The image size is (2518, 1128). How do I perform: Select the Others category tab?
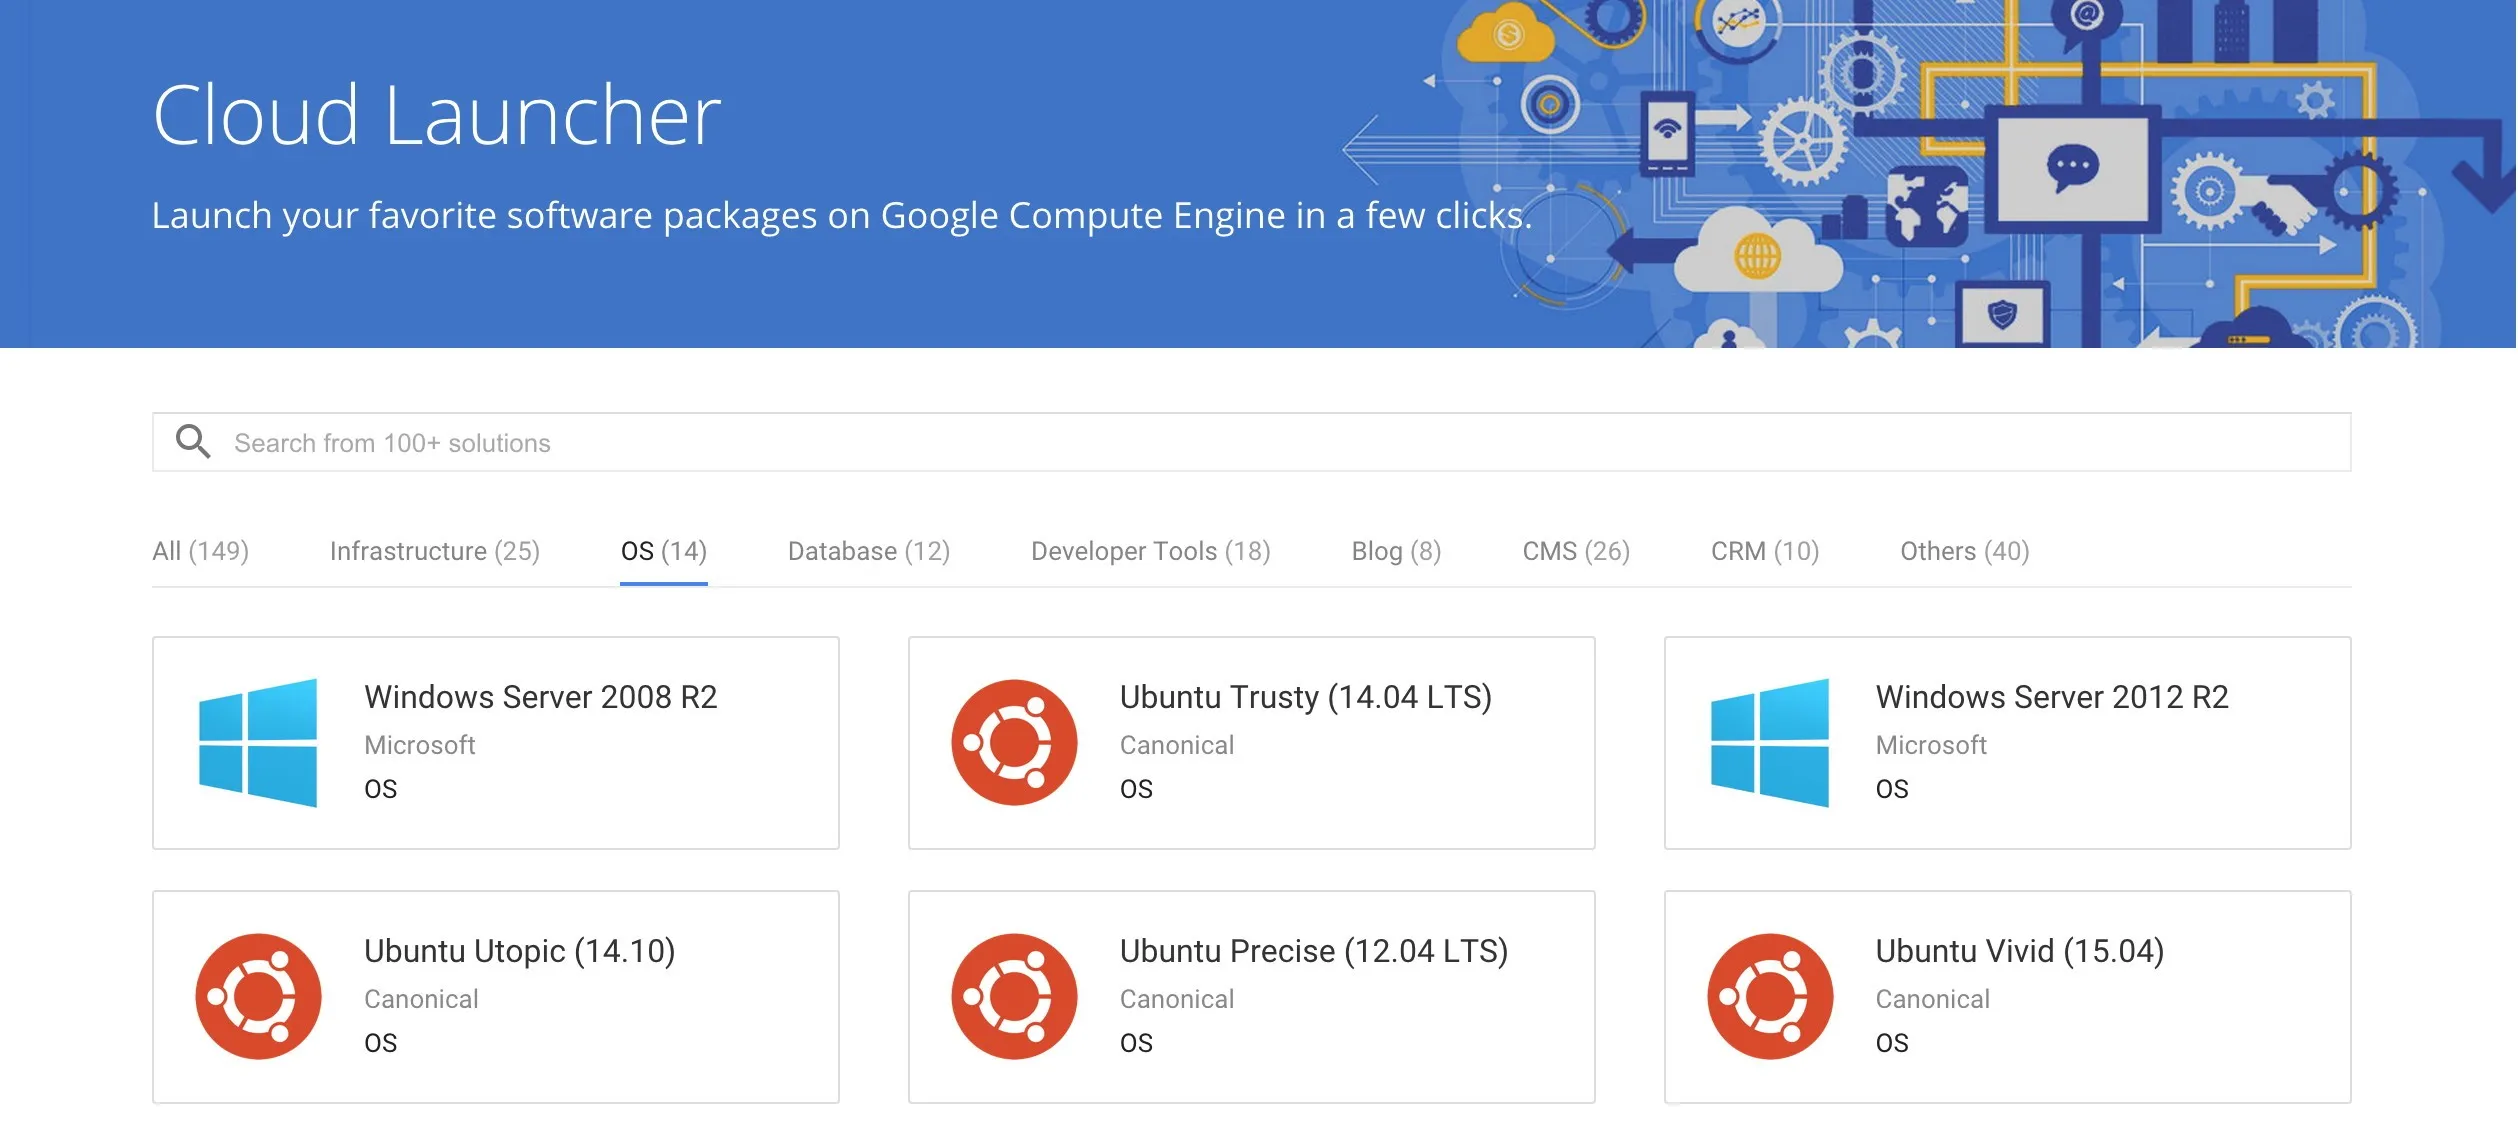click(1963, 550)
